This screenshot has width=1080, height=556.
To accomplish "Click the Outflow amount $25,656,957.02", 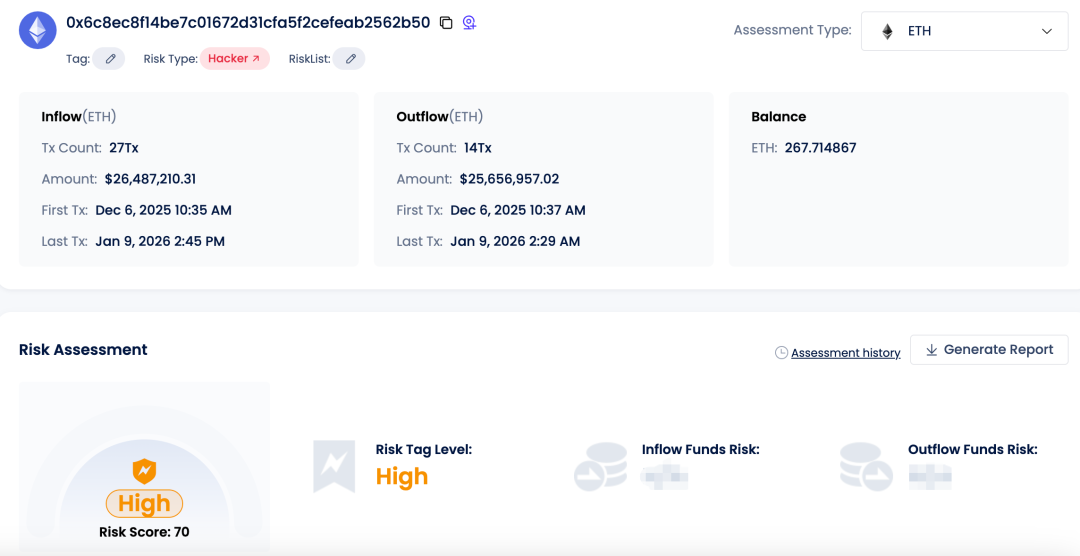I will click(x=509, y=179).
